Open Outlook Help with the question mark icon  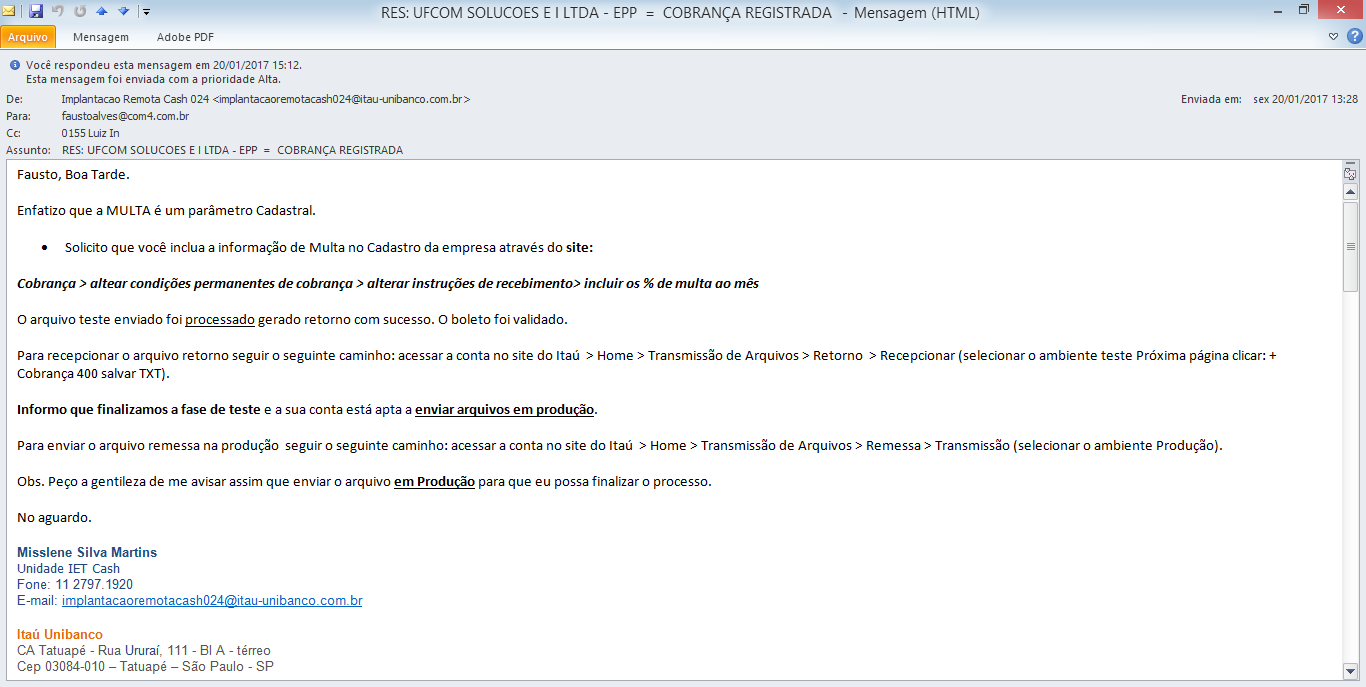[1353, 37]
